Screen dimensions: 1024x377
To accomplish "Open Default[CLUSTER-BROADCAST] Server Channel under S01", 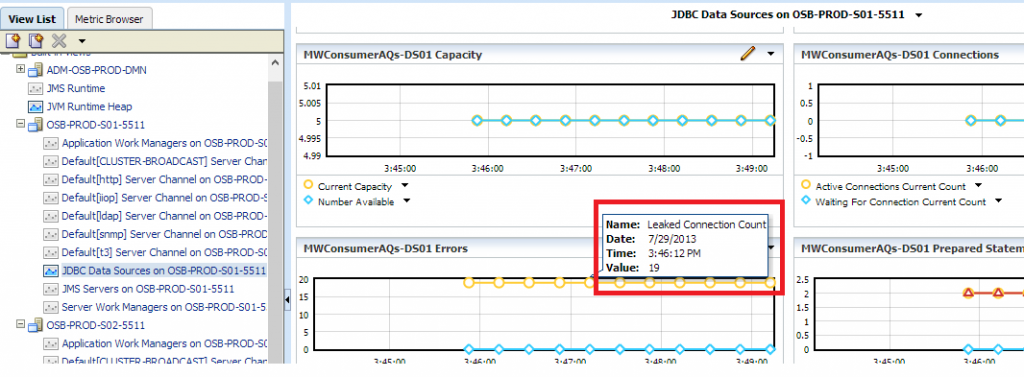I will tap(165, 161).
